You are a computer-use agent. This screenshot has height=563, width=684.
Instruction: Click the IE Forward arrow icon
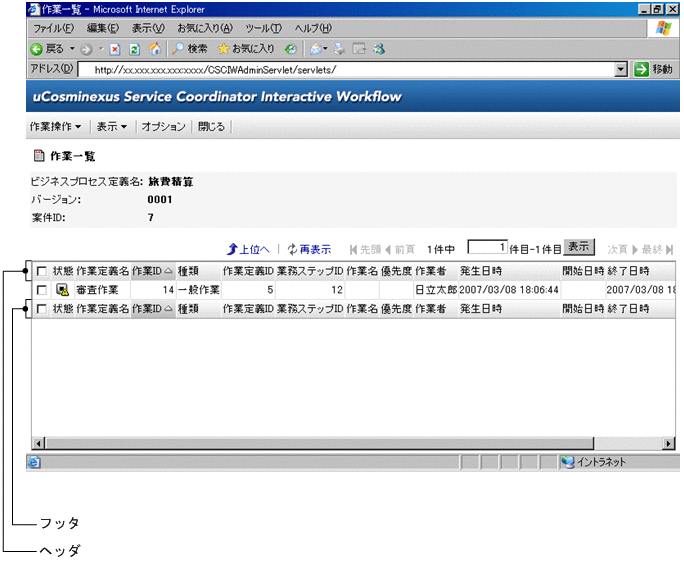[x=86, y=49]
